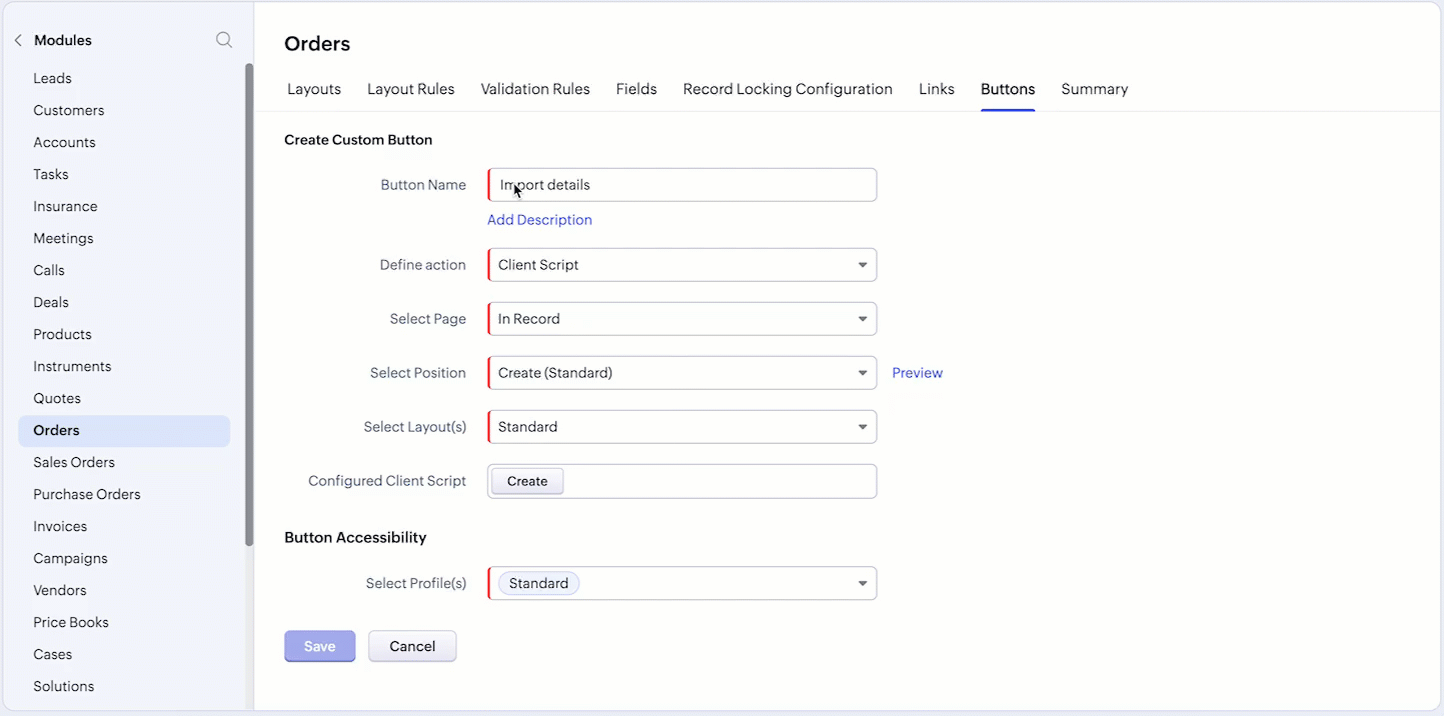Open the modules search magnifier icon

(224, 40)
